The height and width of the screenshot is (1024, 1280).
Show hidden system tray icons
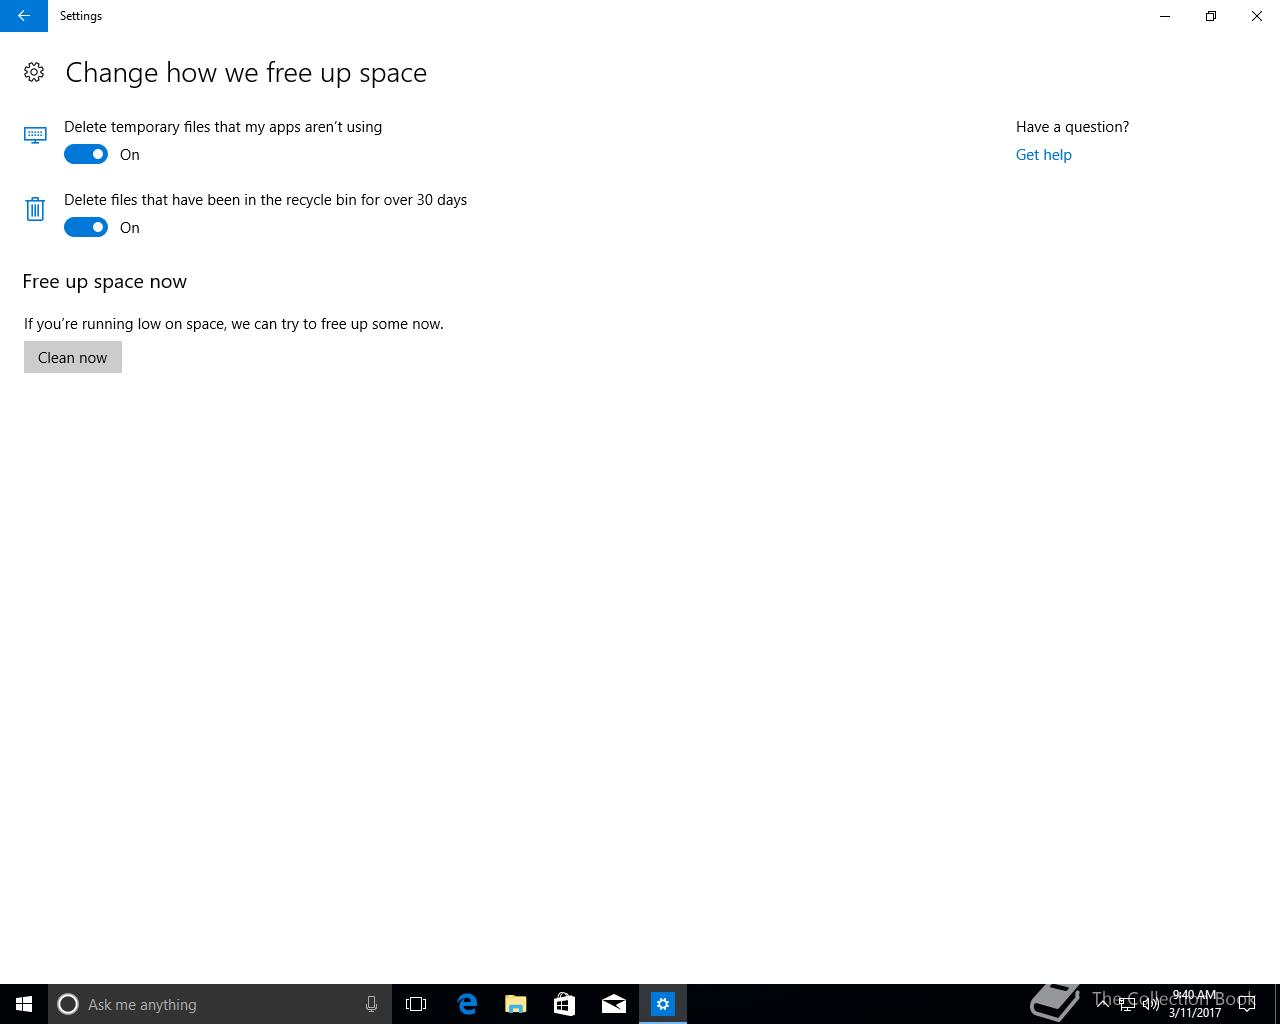[1103, 1004]
